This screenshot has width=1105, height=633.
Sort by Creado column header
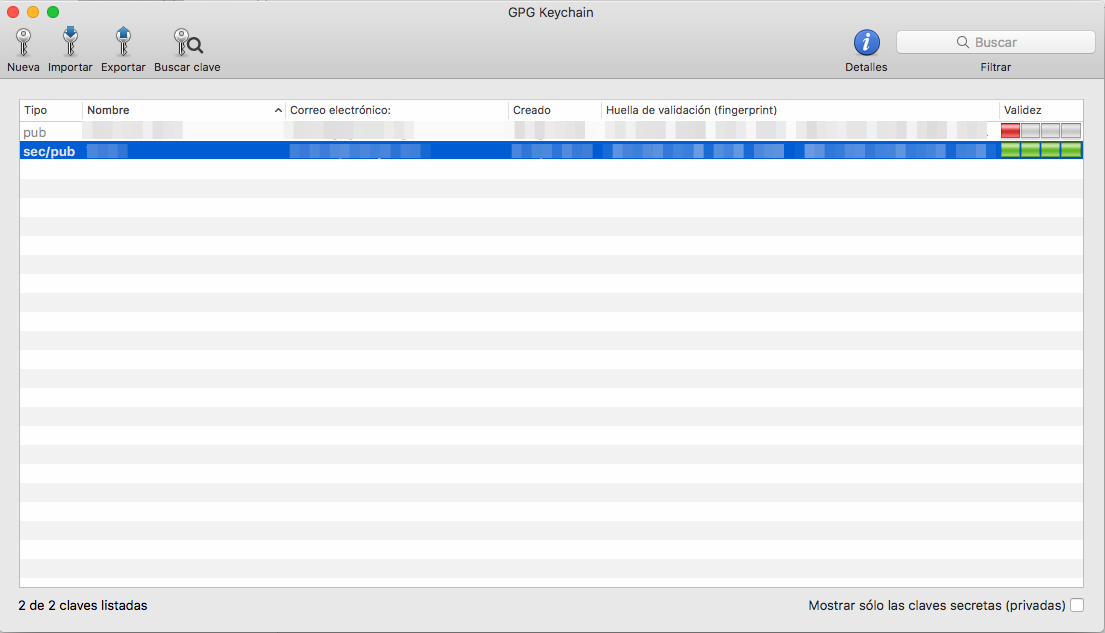coord(555,110)
